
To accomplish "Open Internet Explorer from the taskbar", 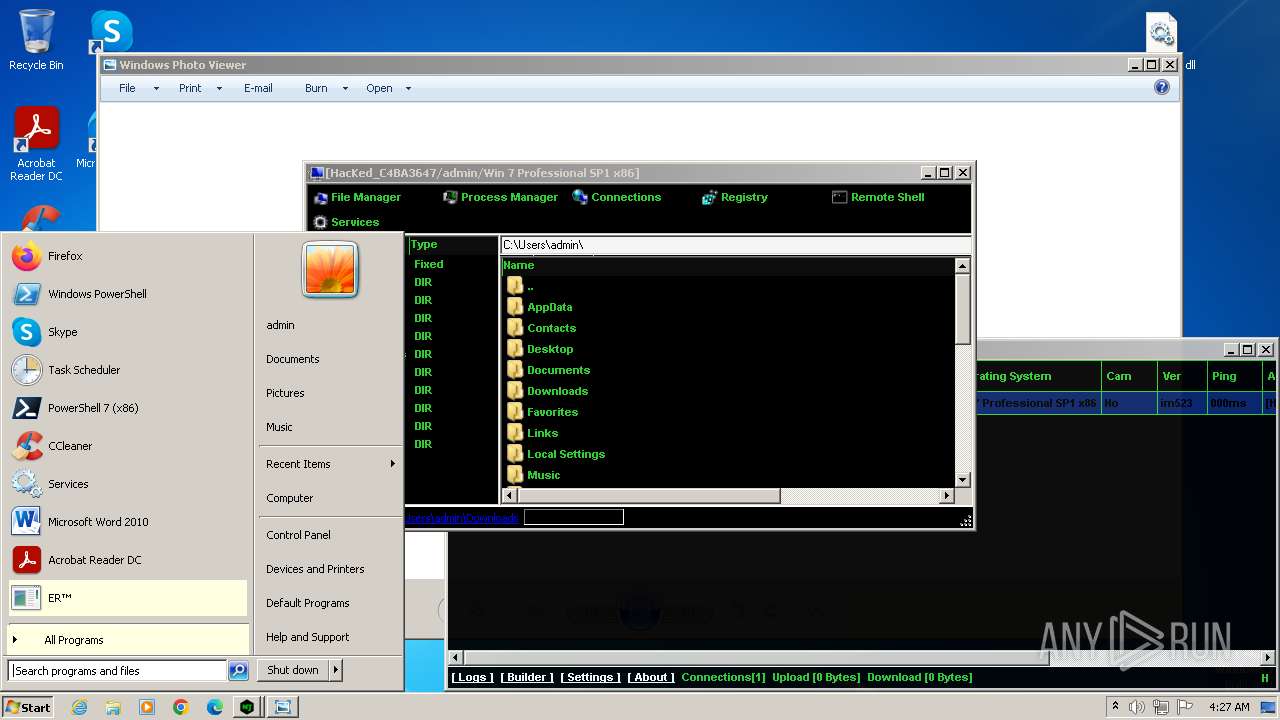I will 79,707.
